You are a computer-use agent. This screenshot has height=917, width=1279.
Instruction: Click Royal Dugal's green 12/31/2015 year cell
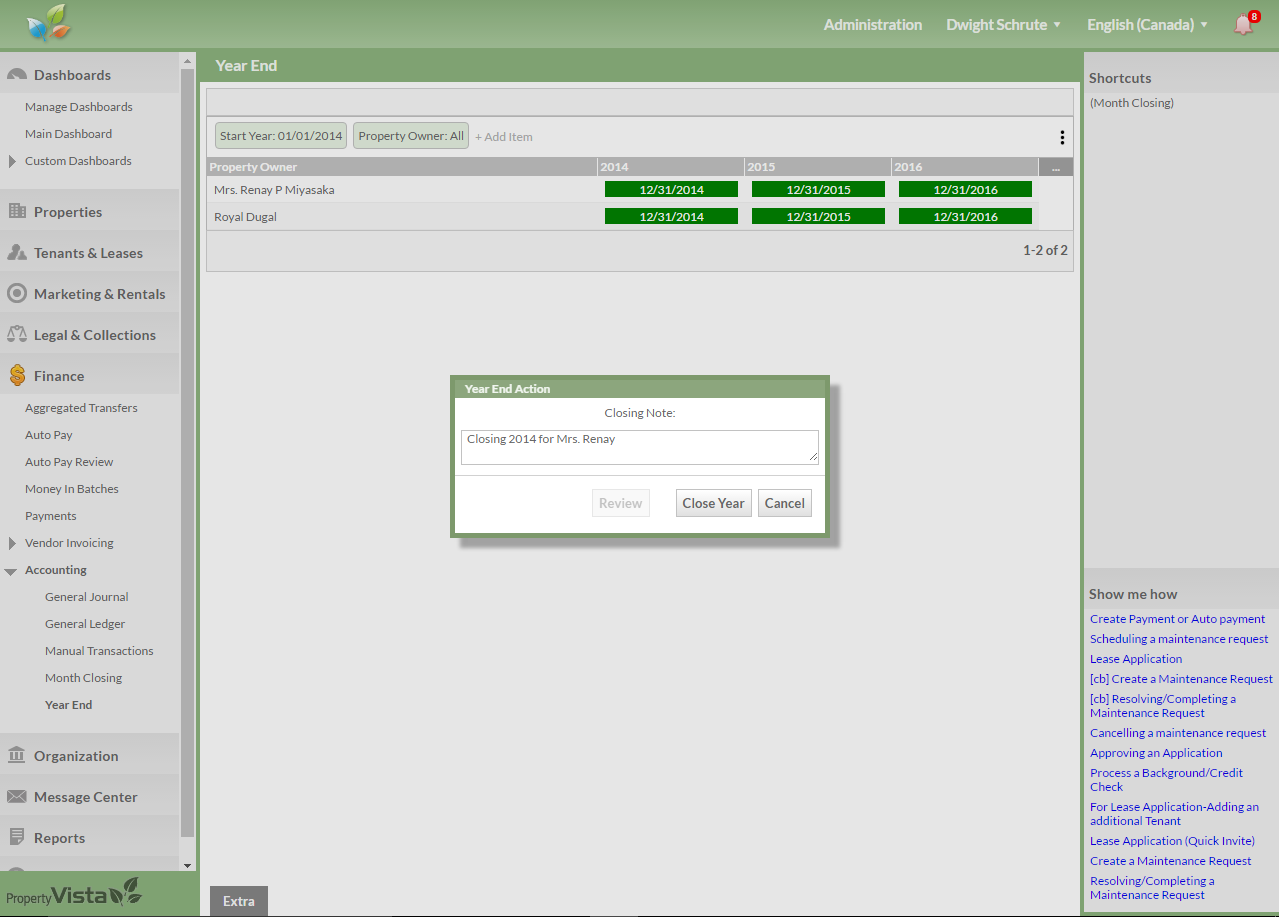(818, 217)
